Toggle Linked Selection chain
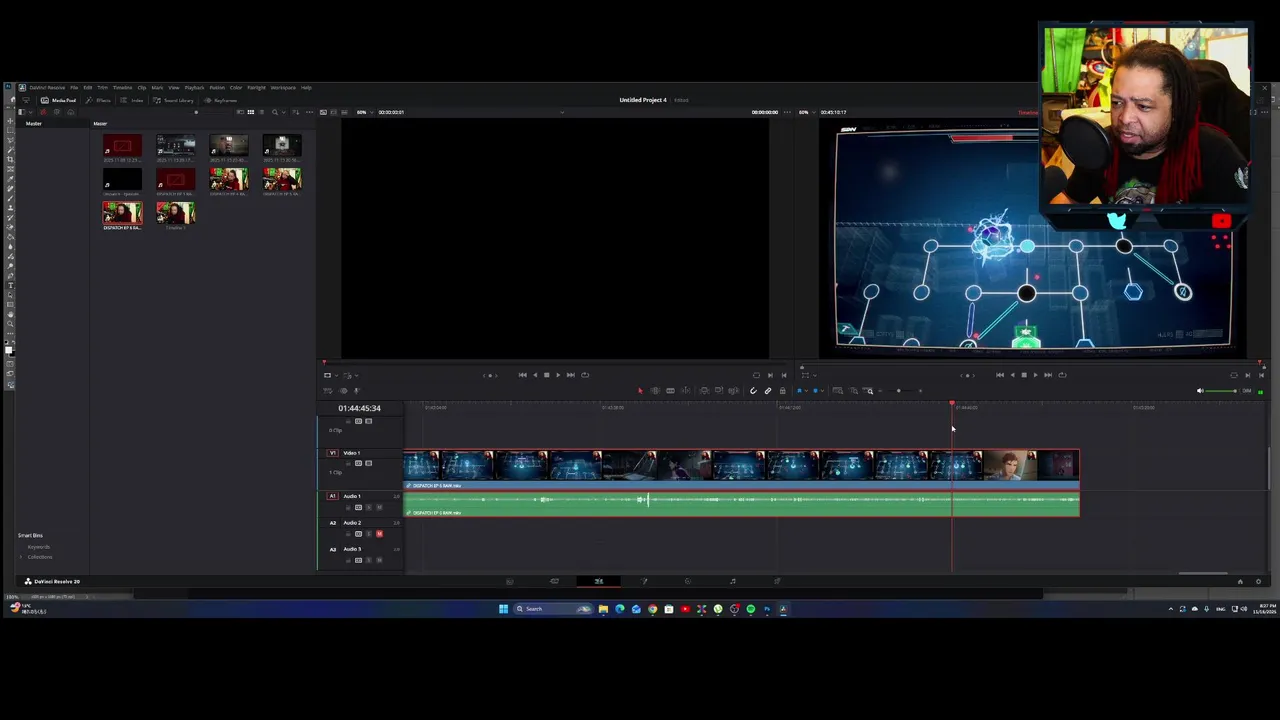Screen dimensions: 1280x720 pos(768,391)
